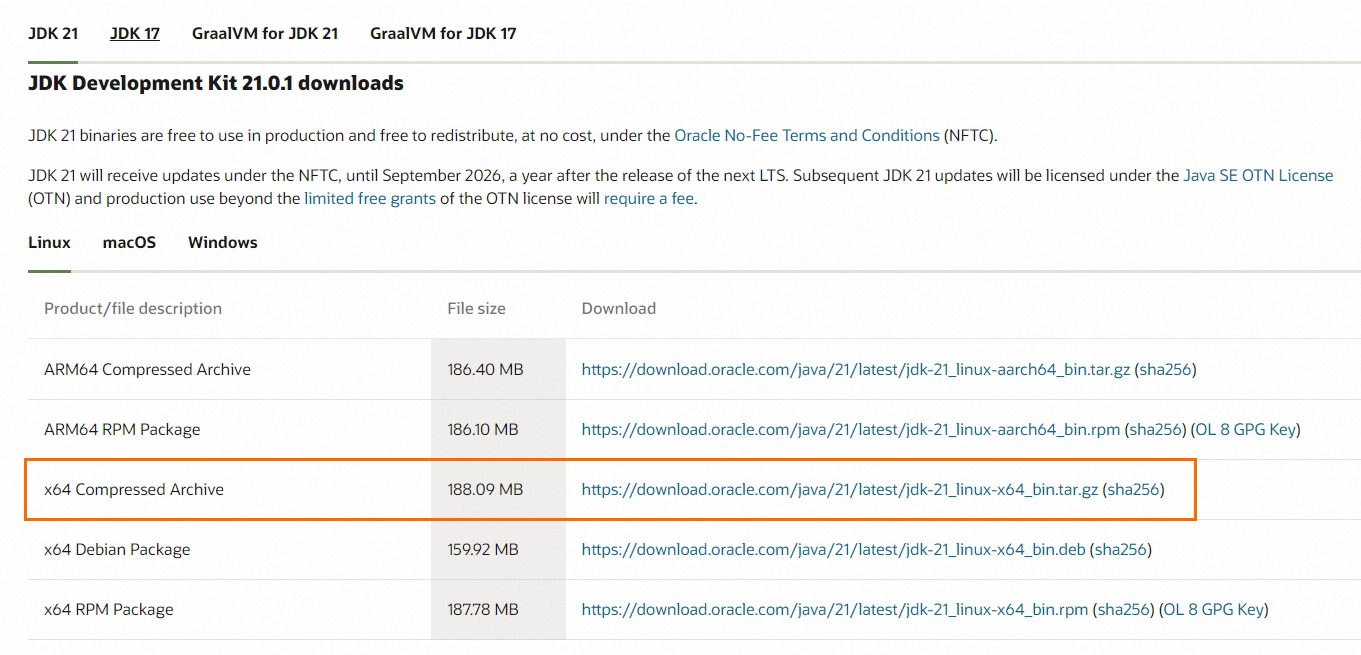The height and width of the screenshot is (655, 1361).
Task: Follow the require a fee link
Action: tap(648, 198)
